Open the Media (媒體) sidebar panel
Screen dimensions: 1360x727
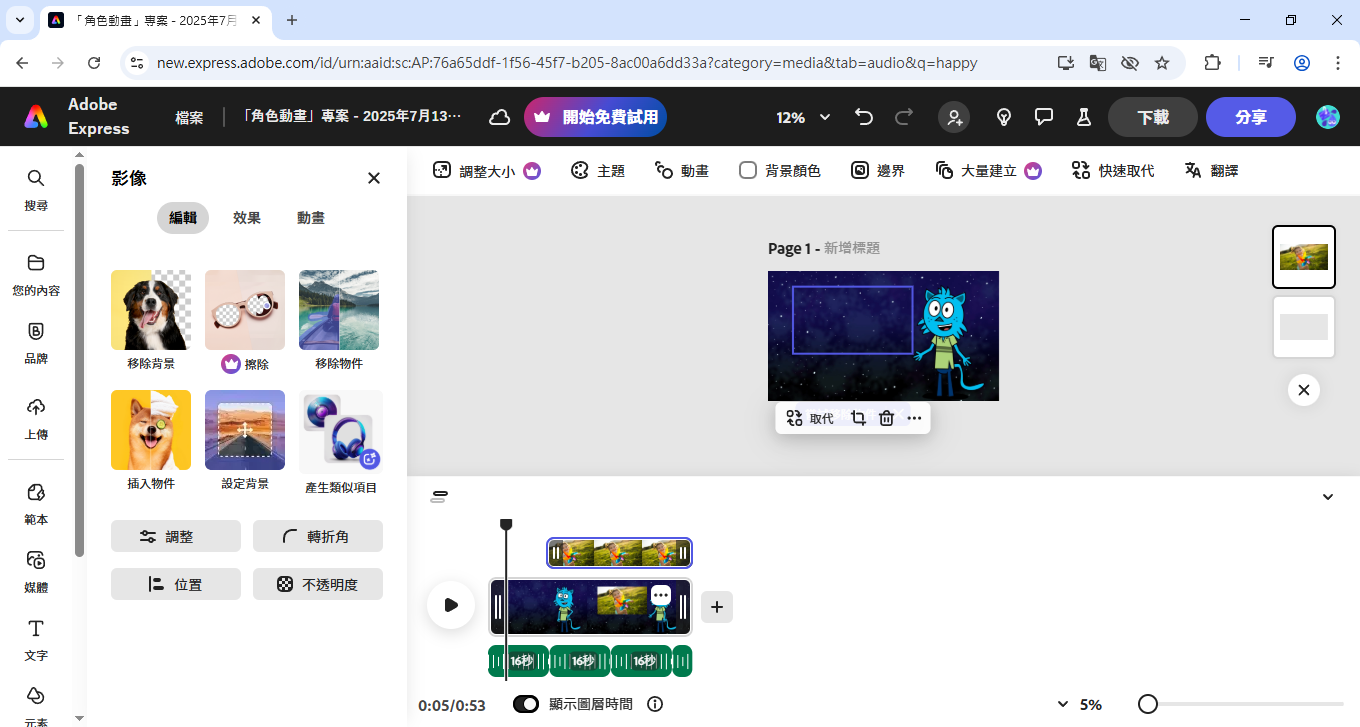coord(36,571)
